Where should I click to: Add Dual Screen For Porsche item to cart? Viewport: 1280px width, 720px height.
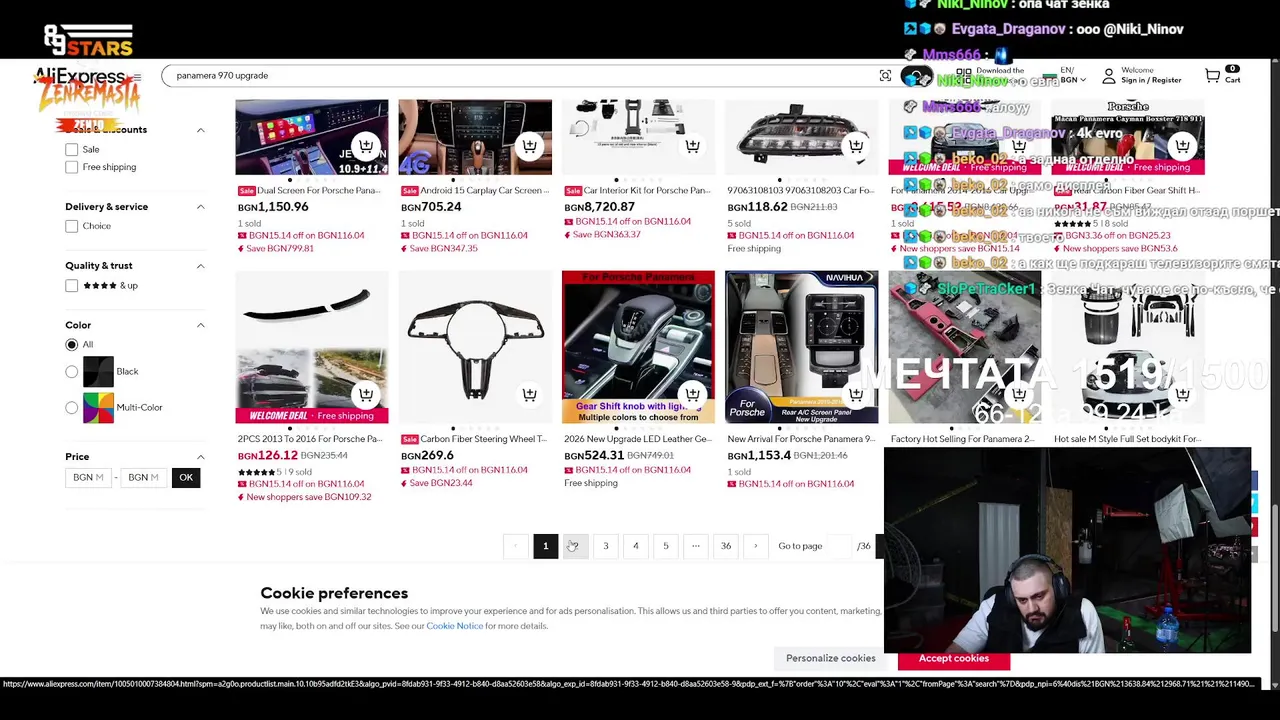click(366, 146)
